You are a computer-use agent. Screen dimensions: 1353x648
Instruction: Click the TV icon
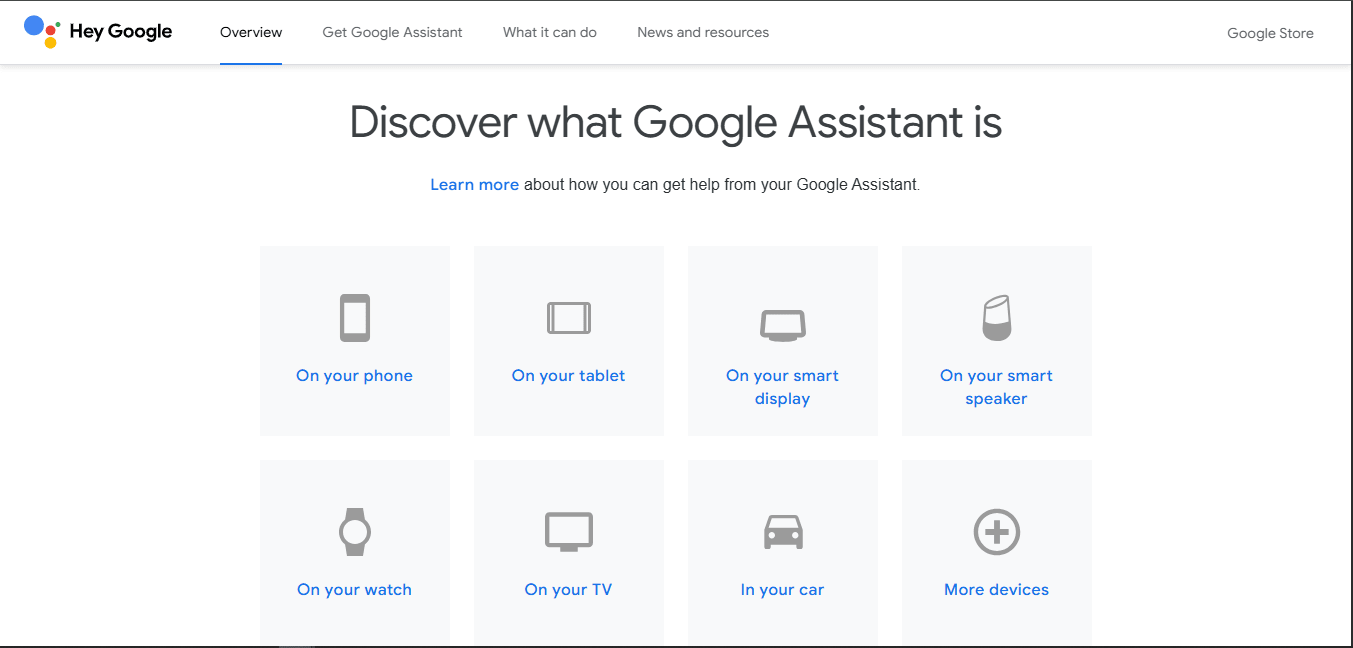568,531
